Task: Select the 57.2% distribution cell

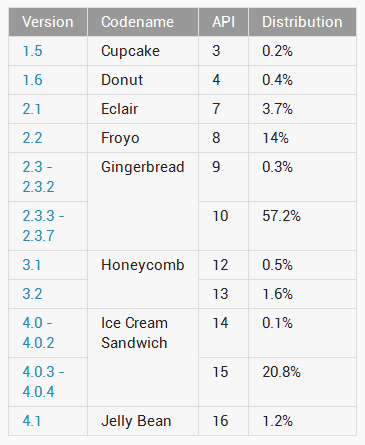Action: (302, 226)
